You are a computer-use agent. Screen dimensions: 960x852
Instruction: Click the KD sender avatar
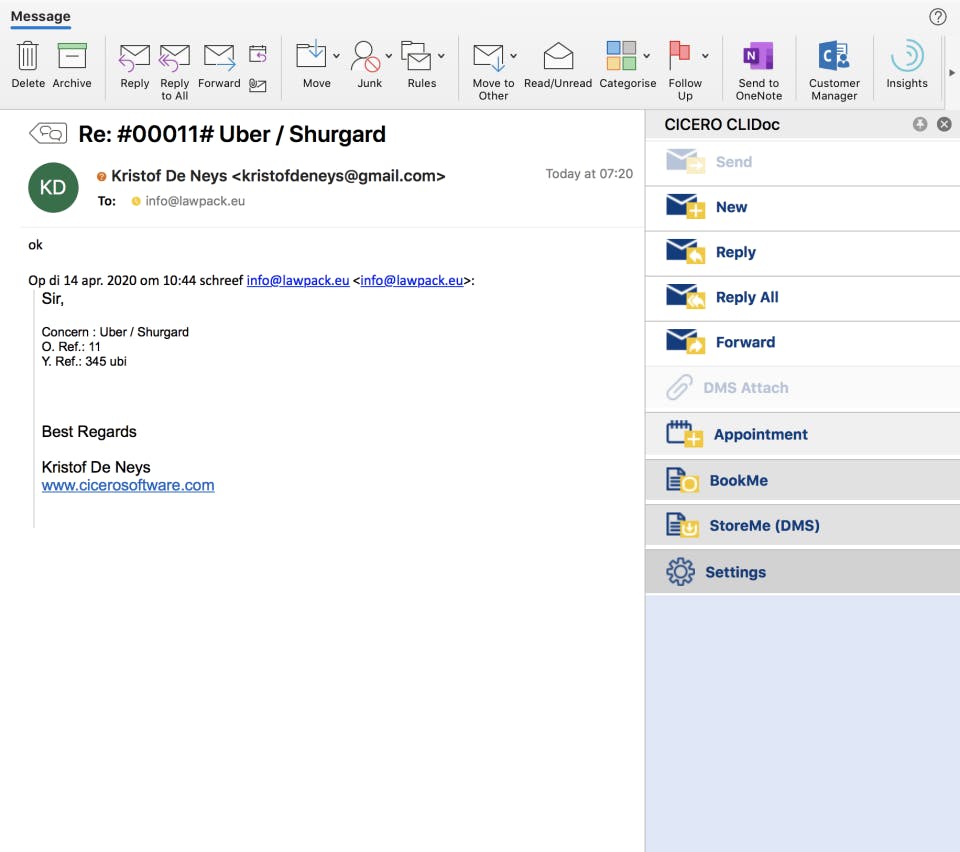(x=53, y=187)
